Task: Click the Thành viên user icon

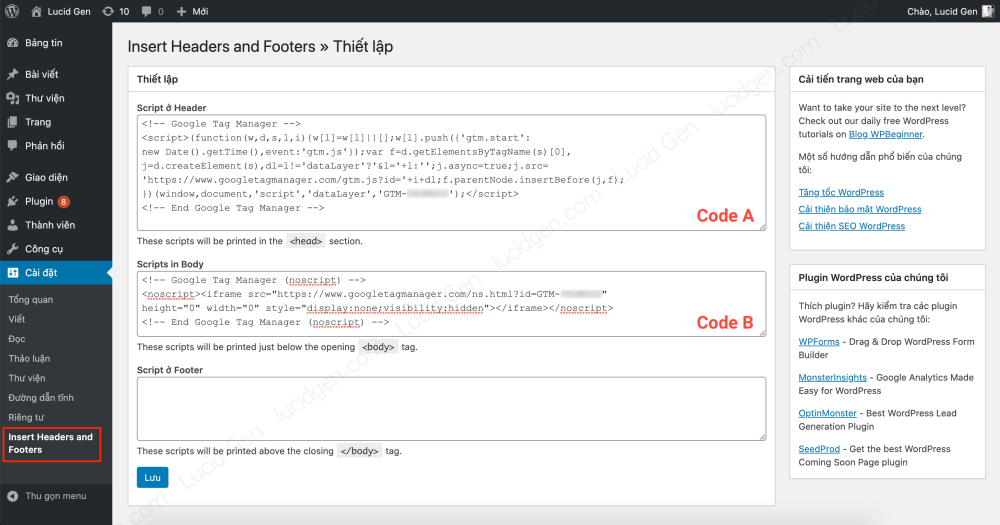Action: pyautogui.click(x=13, y=225)
